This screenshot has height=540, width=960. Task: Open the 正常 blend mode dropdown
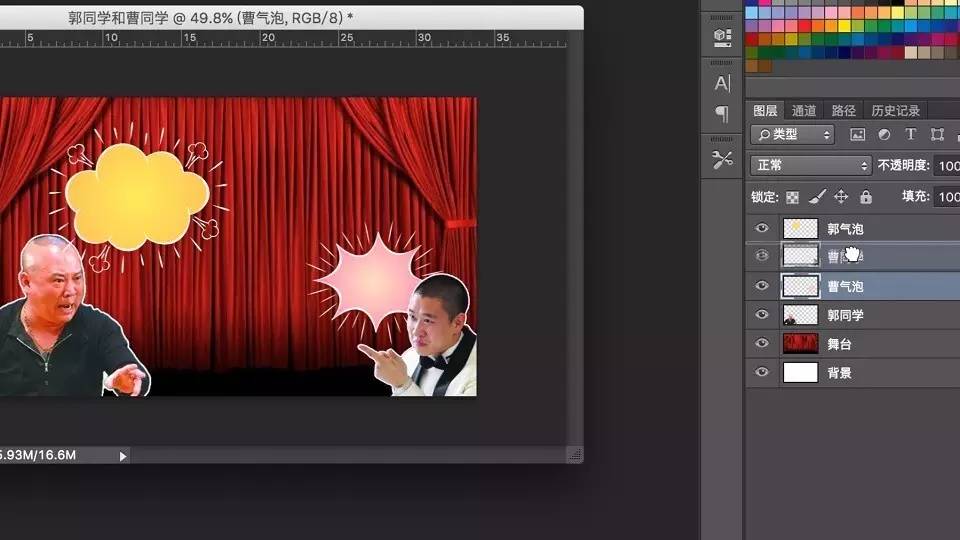click(x=810, y=165)
